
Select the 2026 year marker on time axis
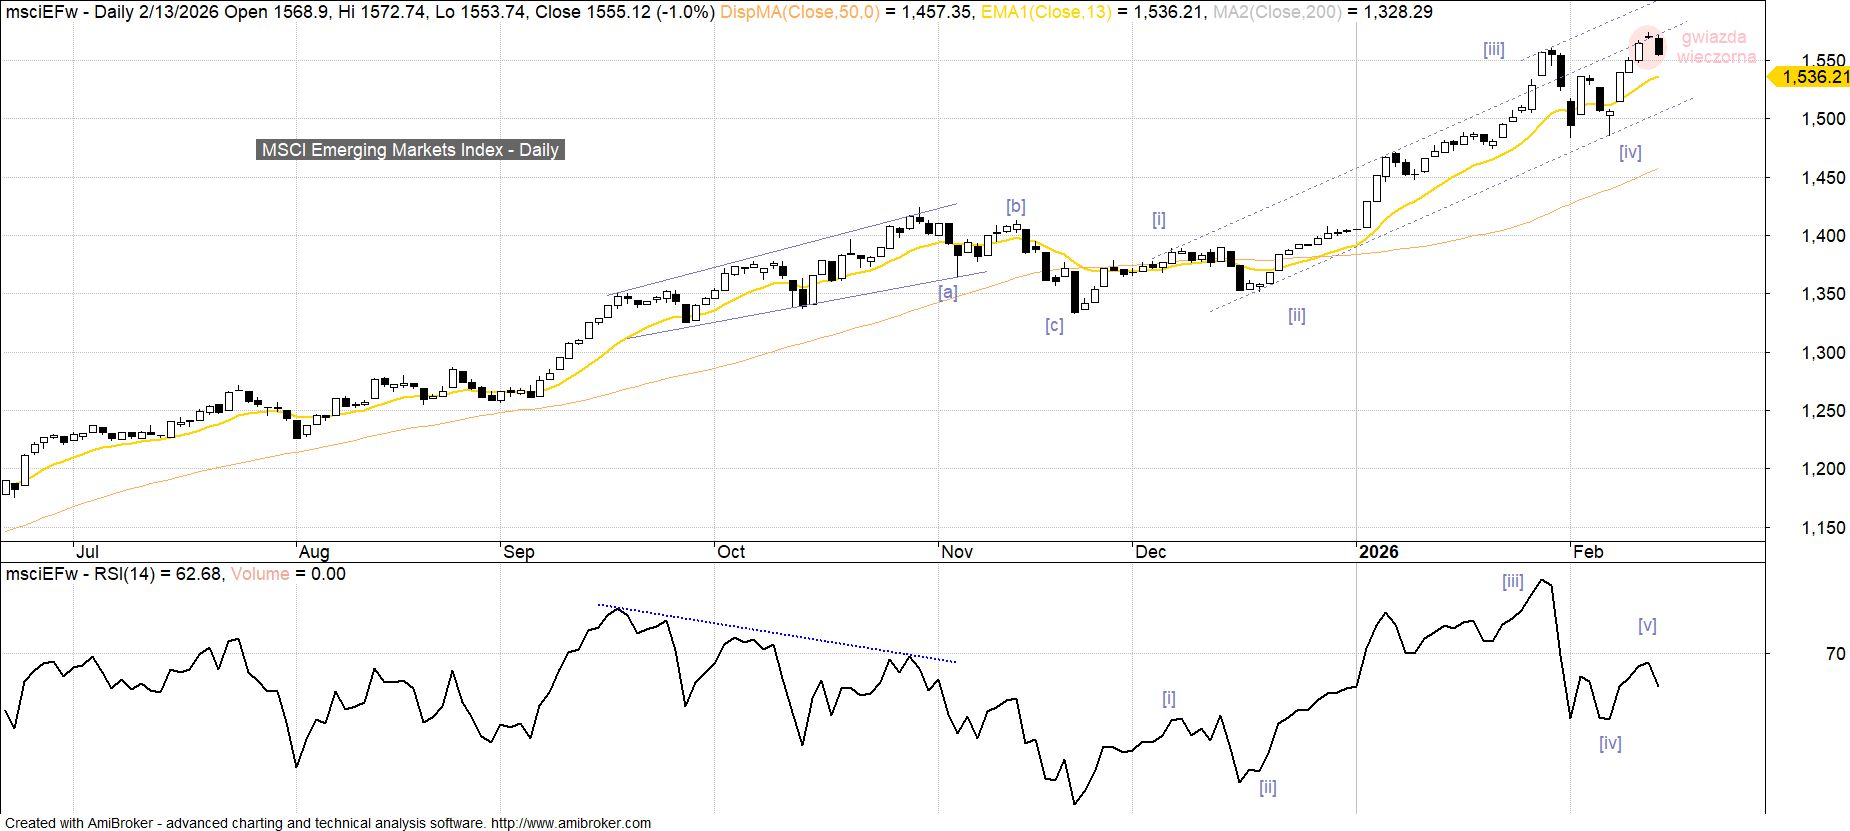(1378, 552)
